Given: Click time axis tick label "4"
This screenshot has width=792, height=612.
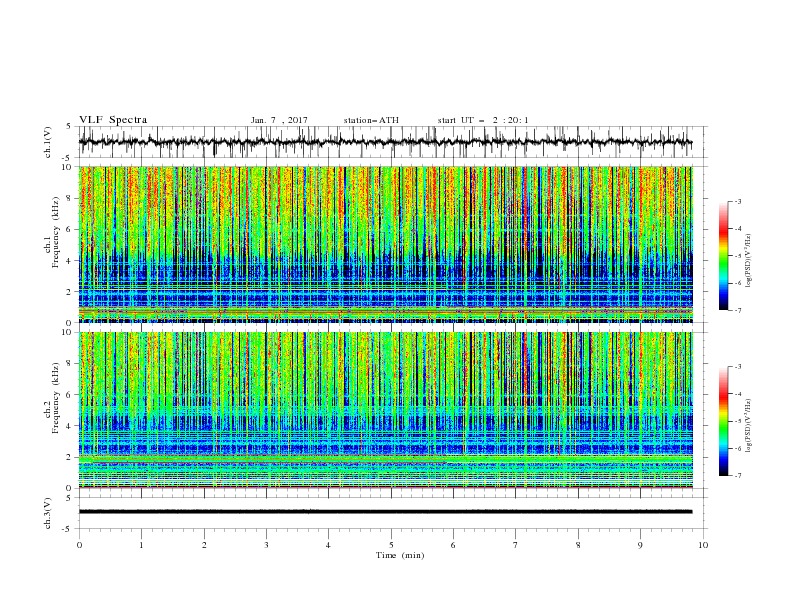Looking at the screenshot, I should click(328, 545).
